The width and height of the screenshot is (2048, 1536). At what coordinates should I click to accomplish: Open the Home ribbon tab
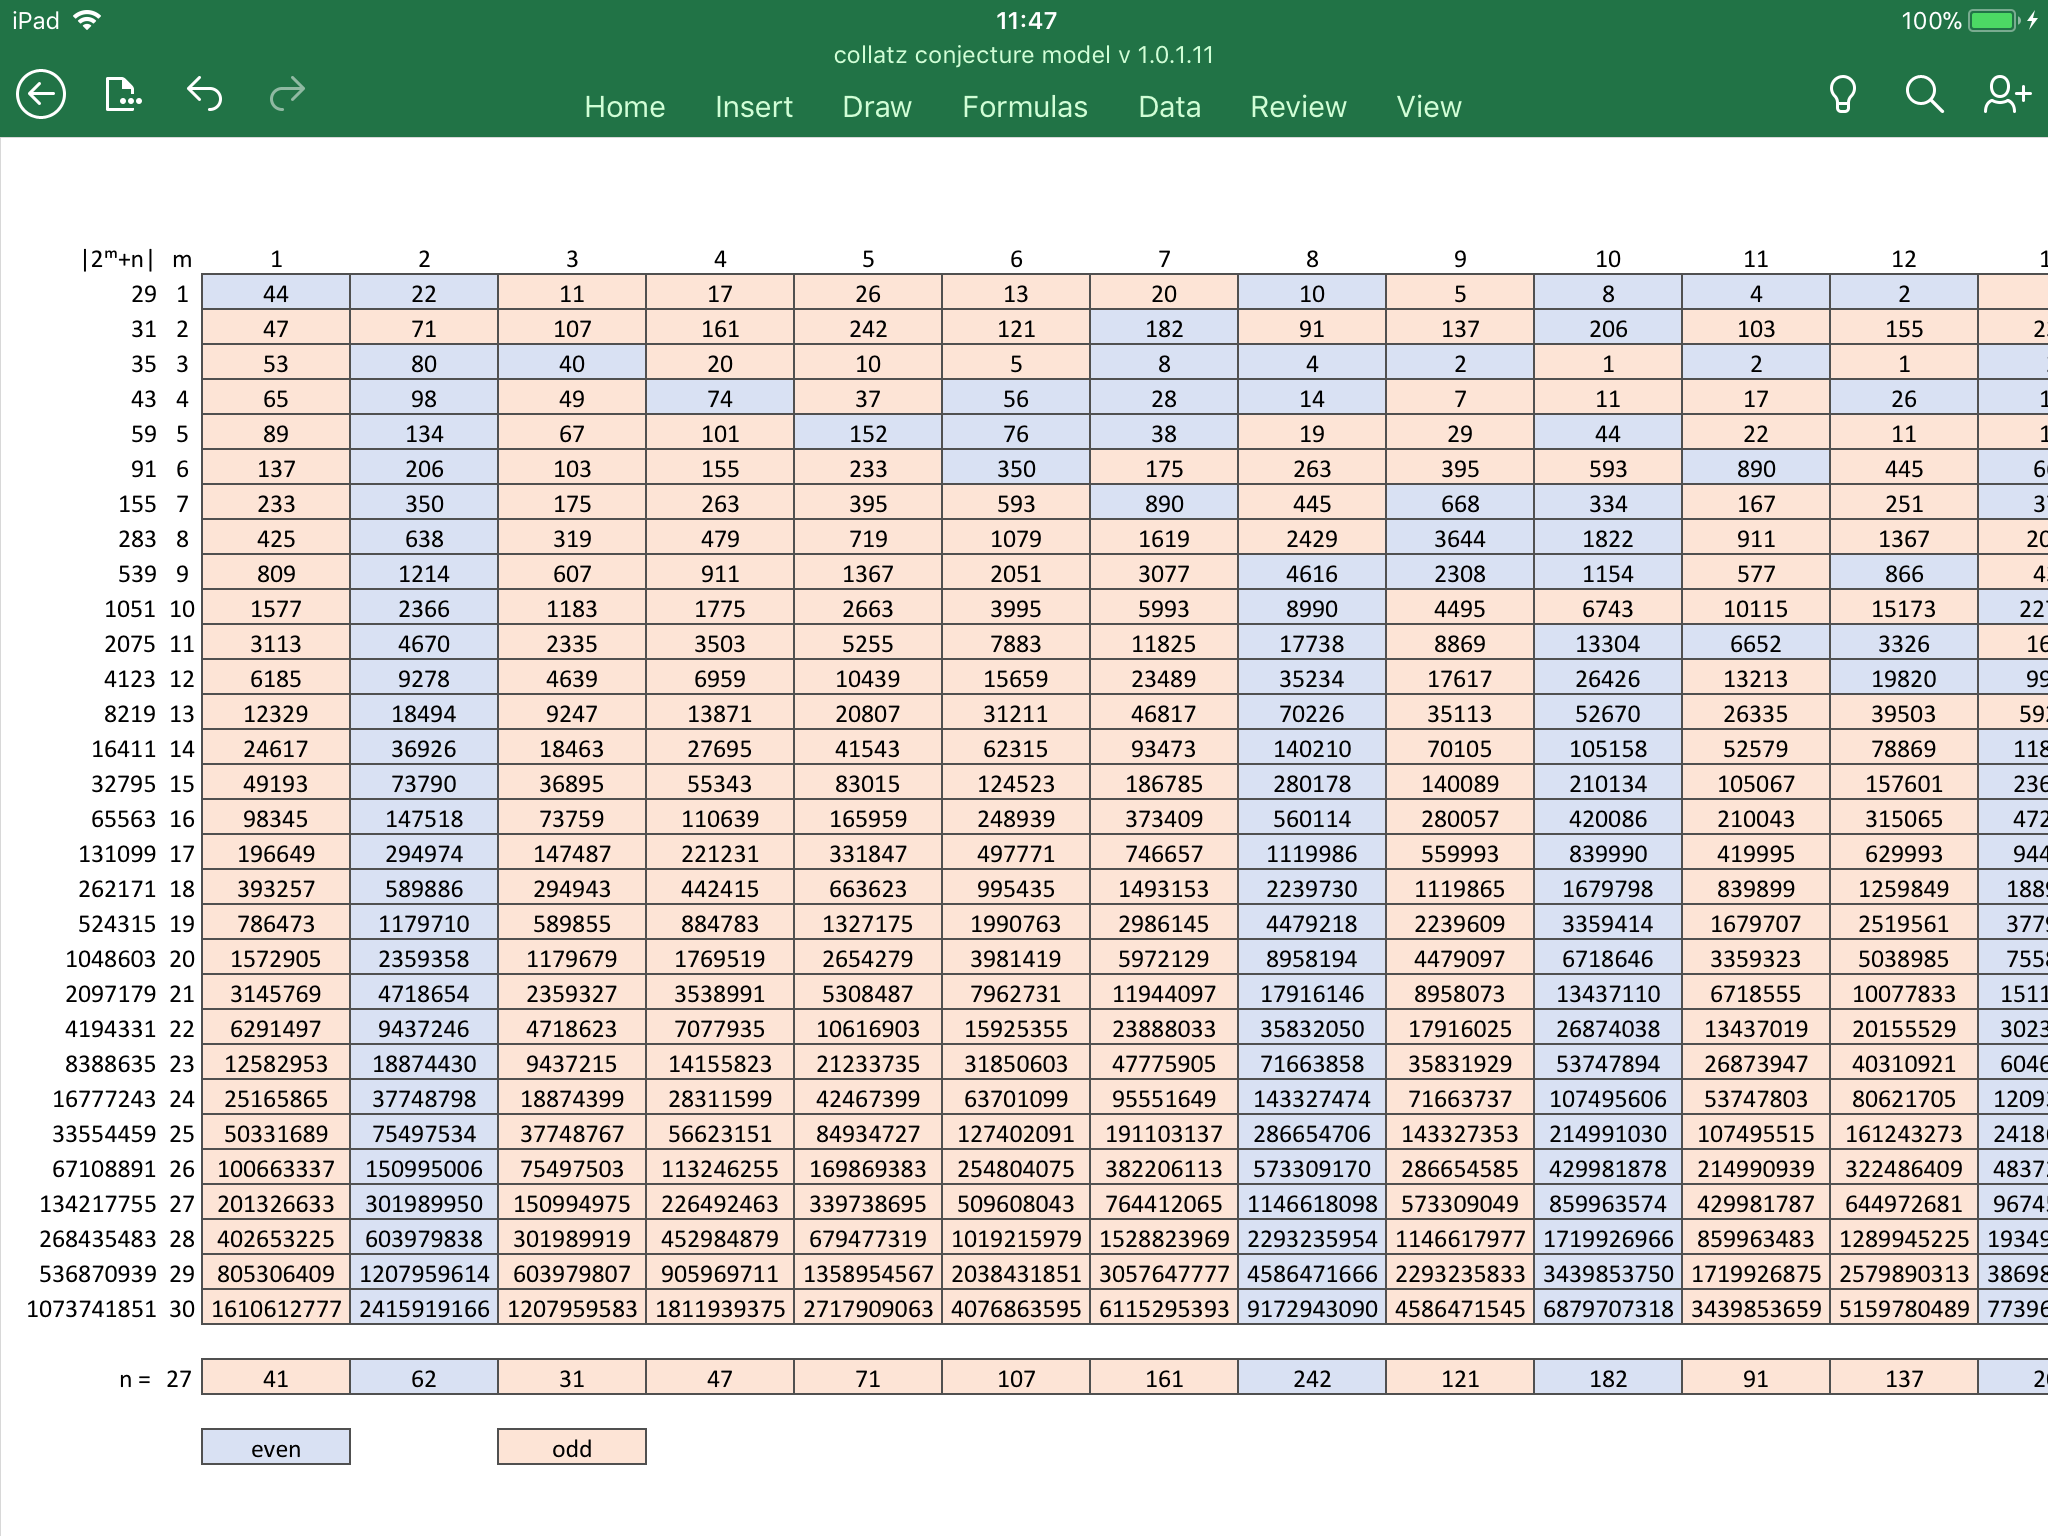(624, 107)
